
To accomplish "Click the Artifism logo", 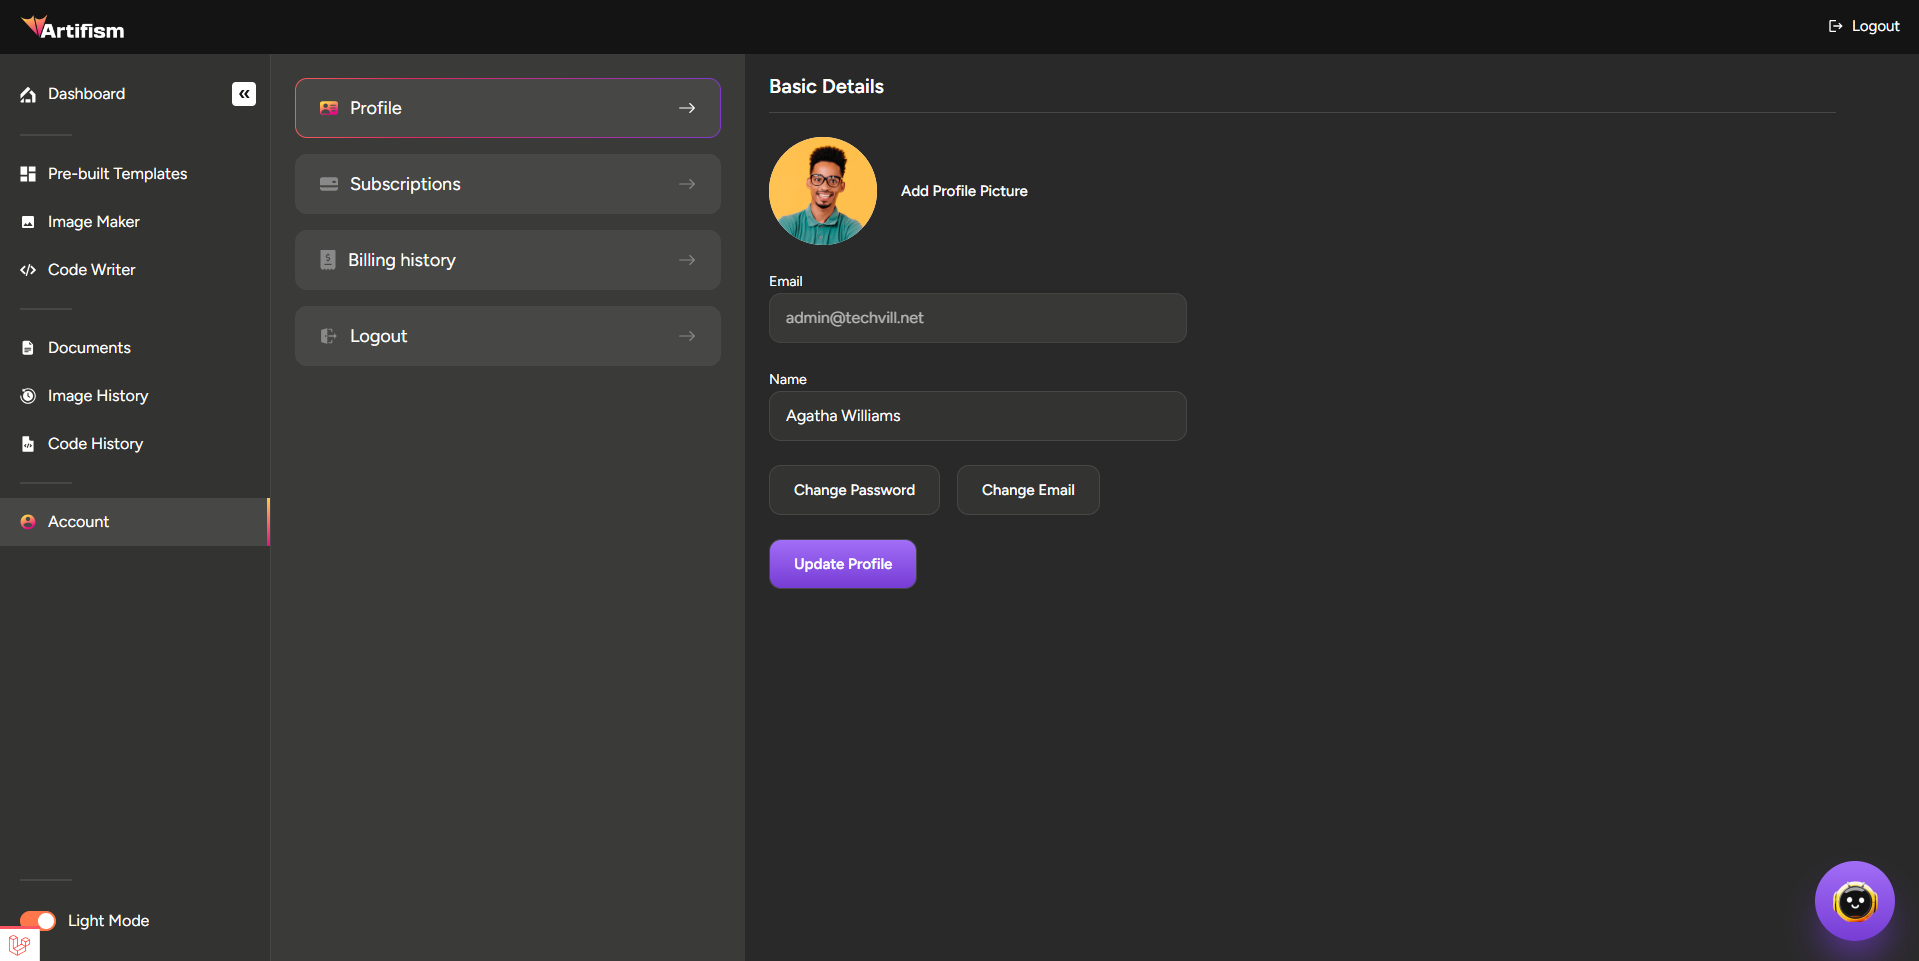I will click(x=73, y=28).
